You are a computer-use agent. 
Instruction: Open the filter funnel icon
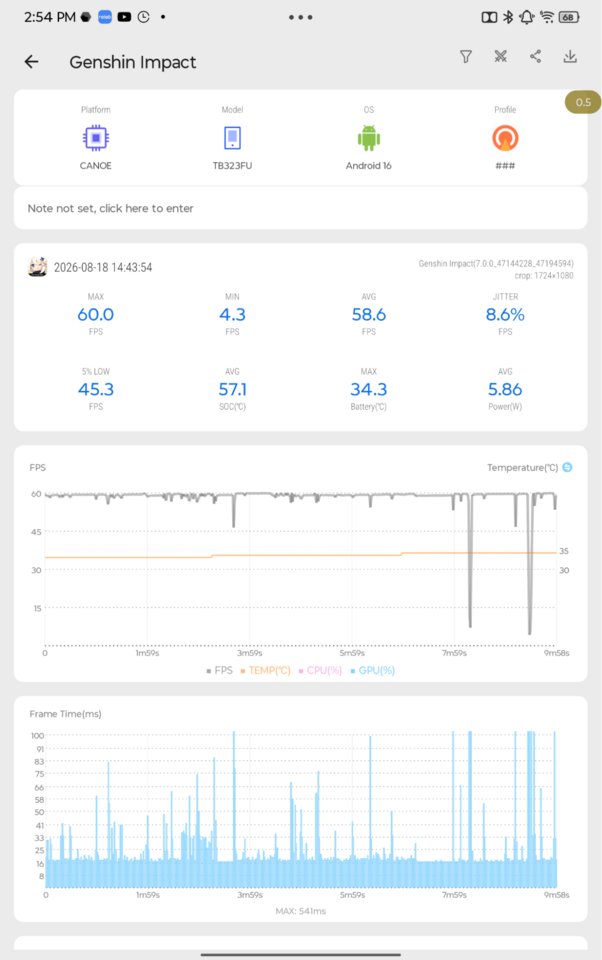tap(466, 57)
